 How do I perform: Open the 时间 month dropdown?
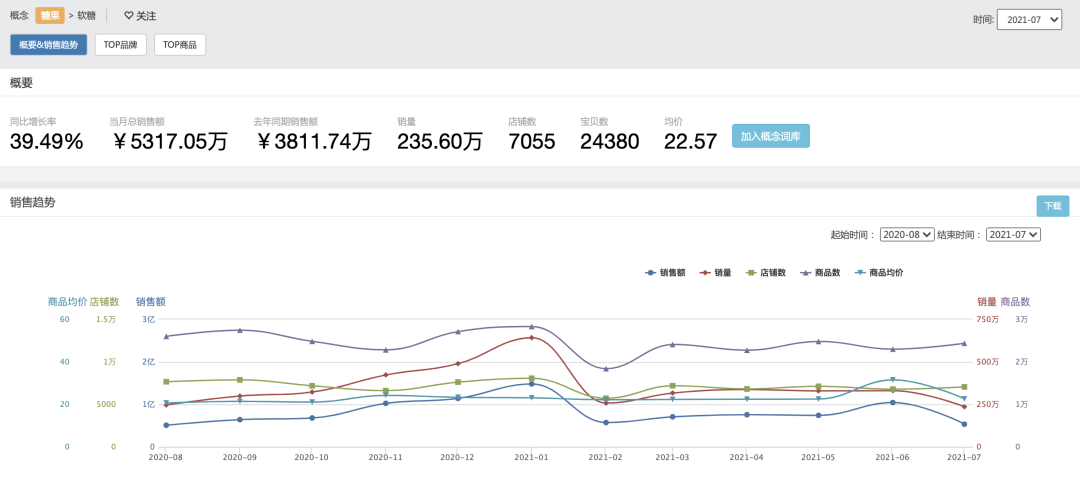pyautogui.click(x=1030, y=20)
